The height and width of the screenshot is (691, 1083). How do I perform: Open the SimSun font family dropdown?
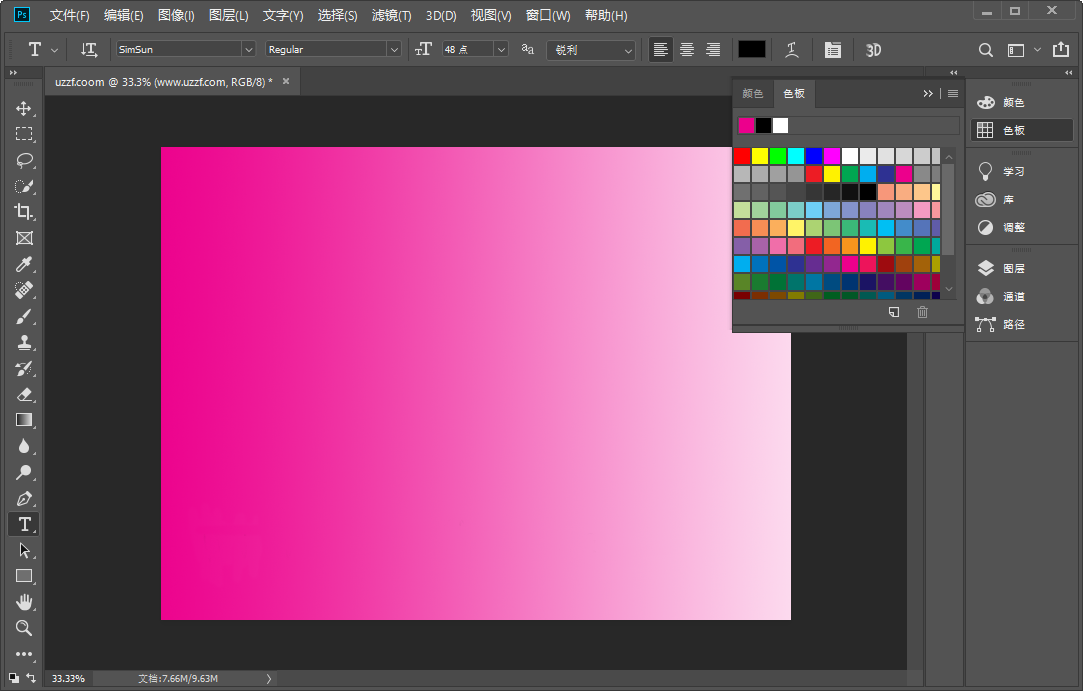[248, 49]
